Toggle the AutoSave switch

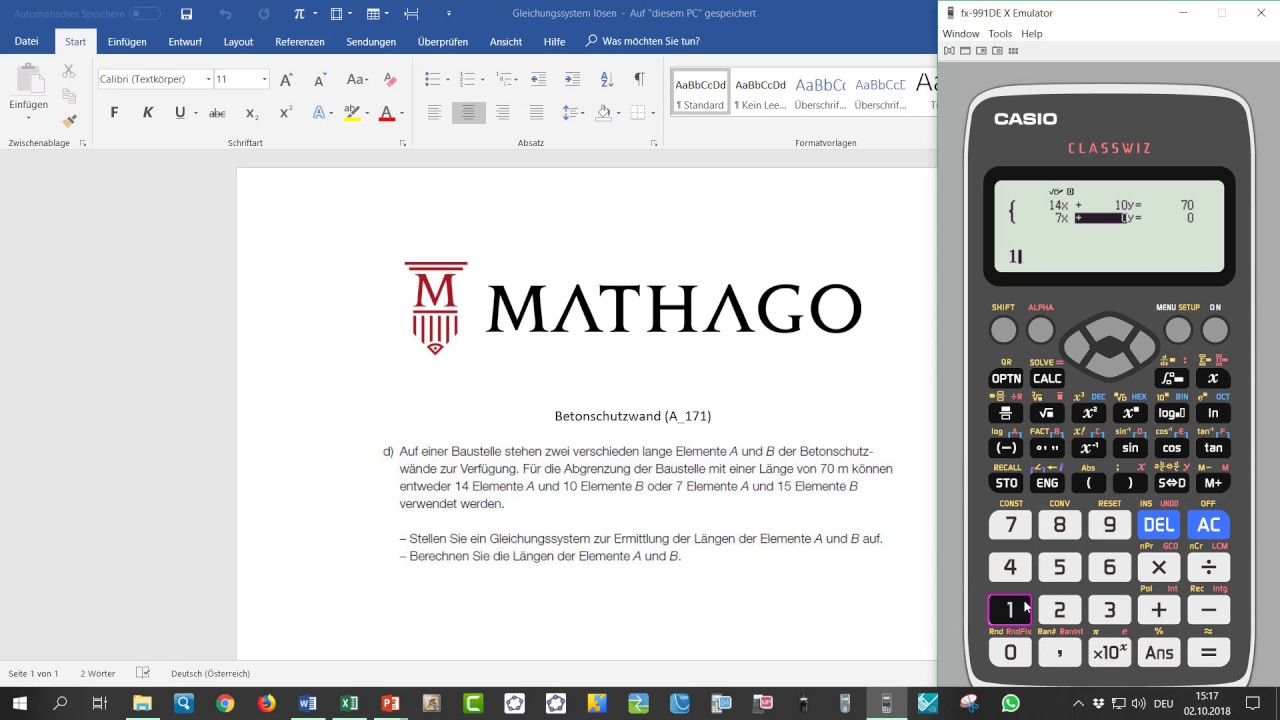coord(145,14)
